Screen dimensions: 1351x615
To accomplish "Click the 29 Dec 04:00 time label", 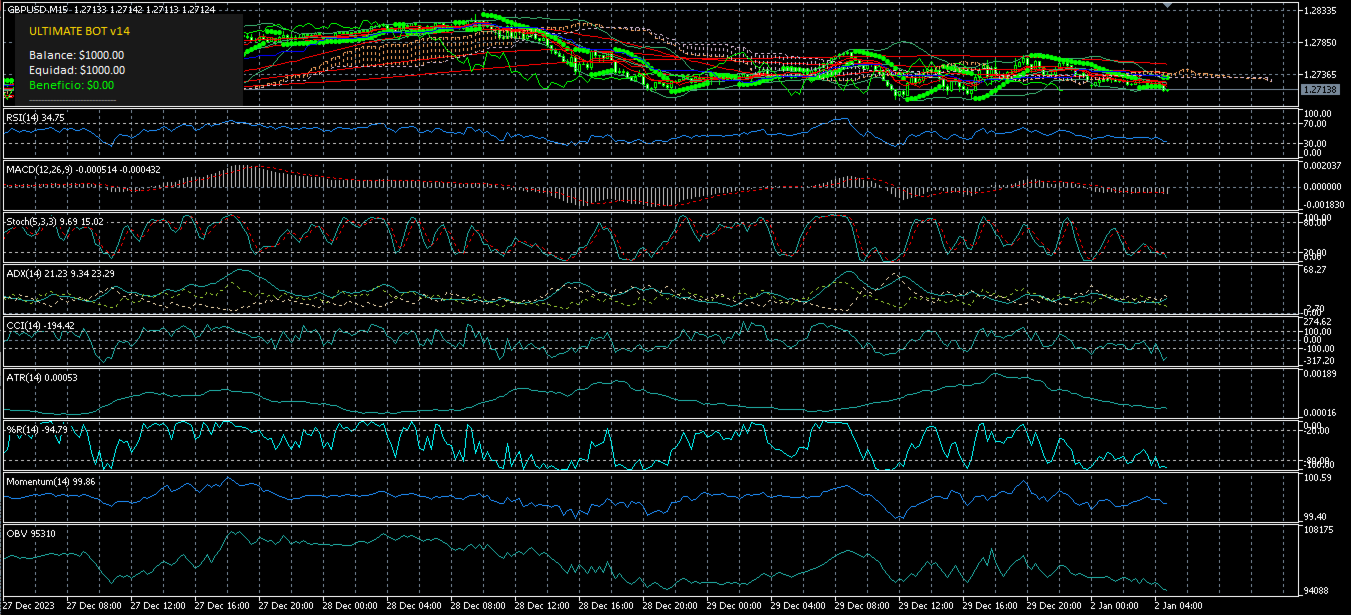I will 799,606.
